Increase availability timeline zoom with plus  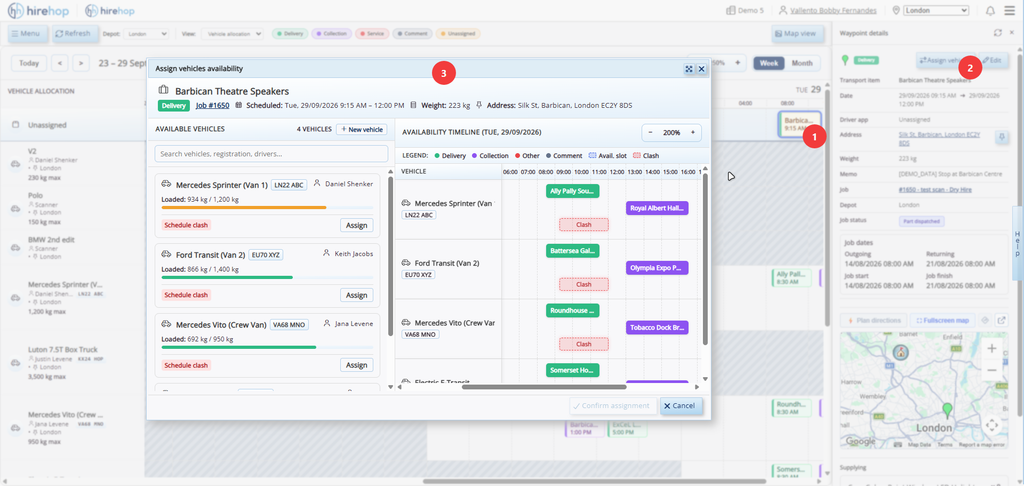[692, 132]
